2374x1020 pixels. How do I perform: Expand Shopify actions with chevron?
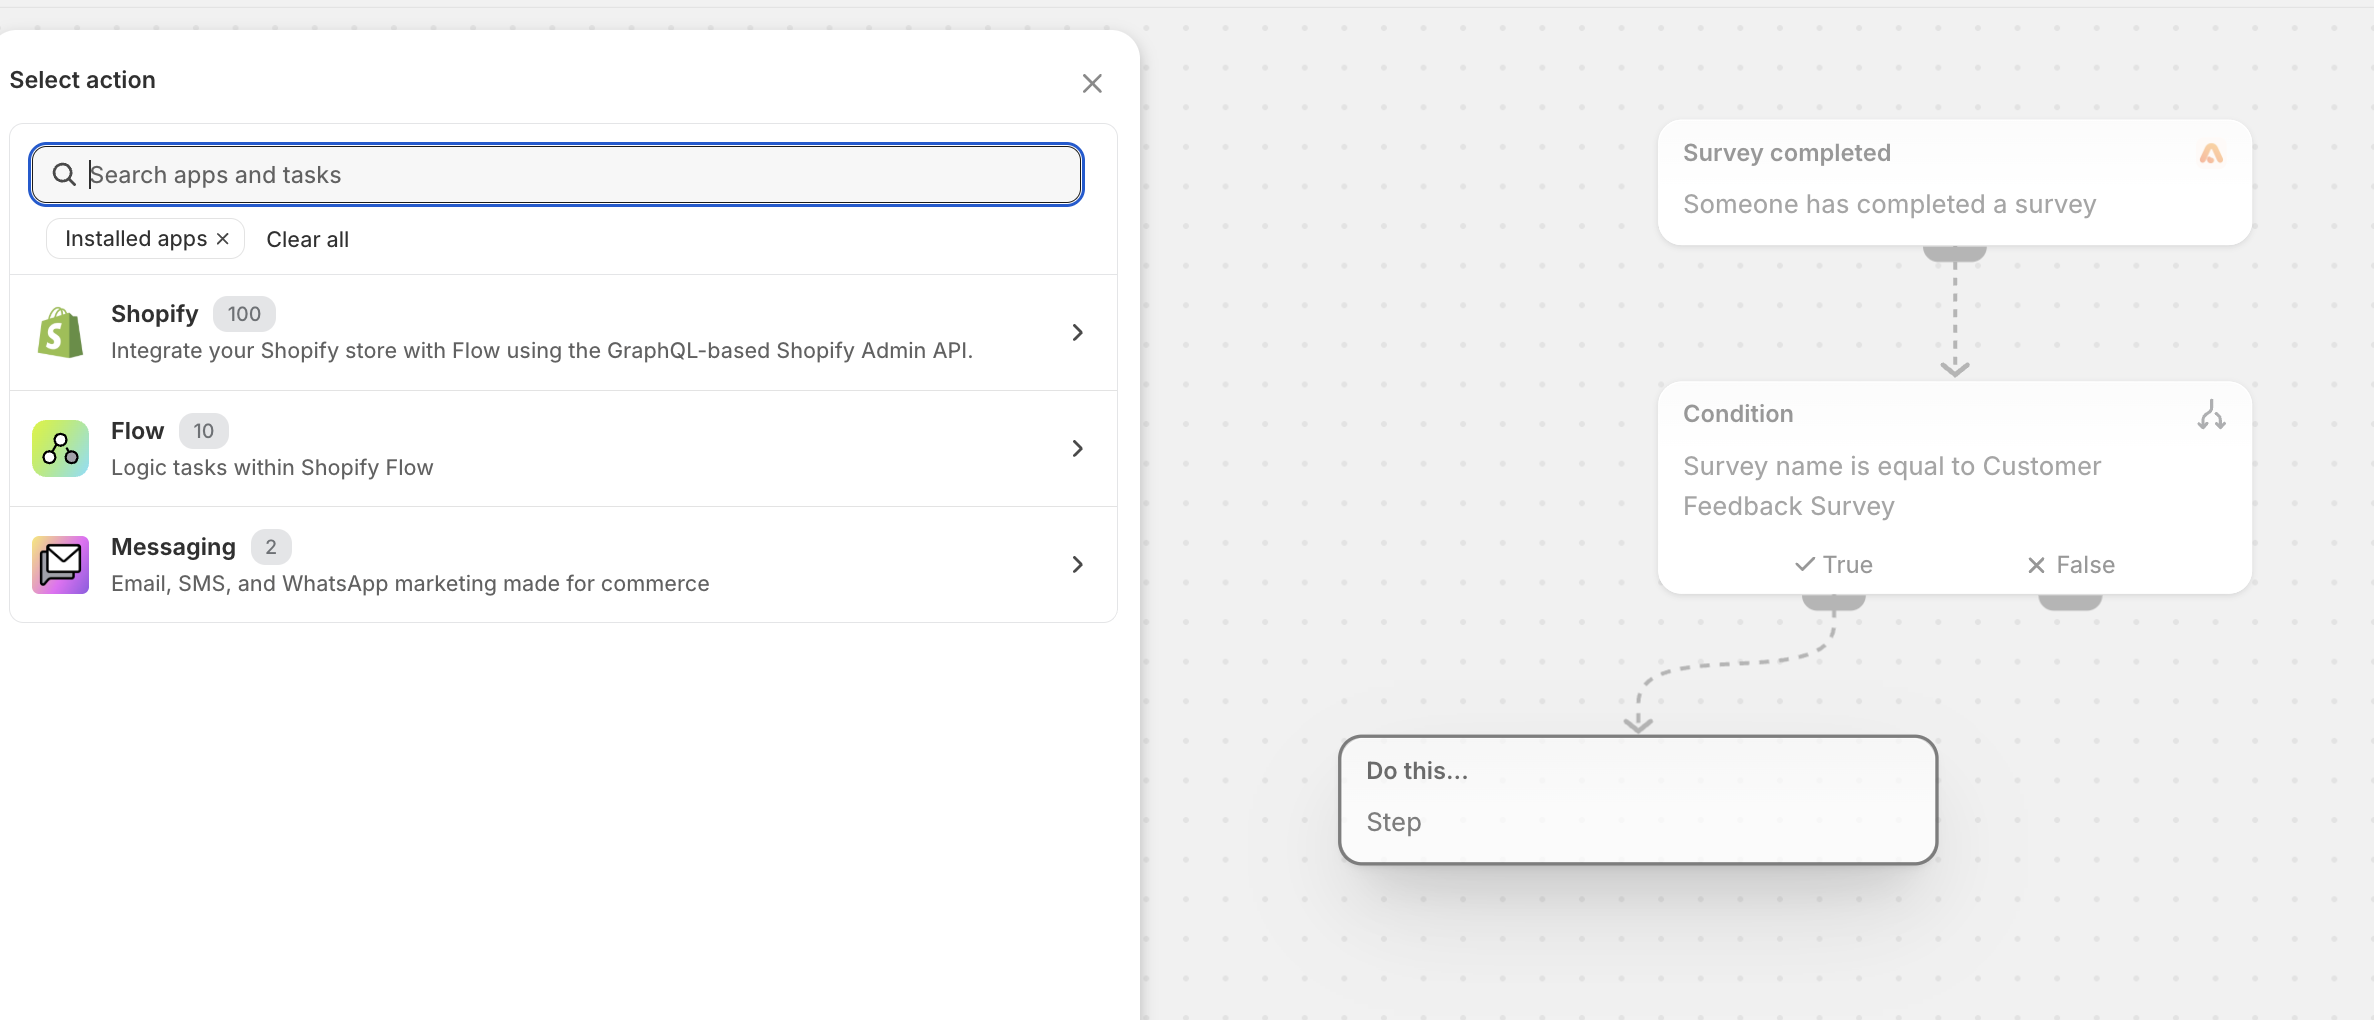point(1077,332)
